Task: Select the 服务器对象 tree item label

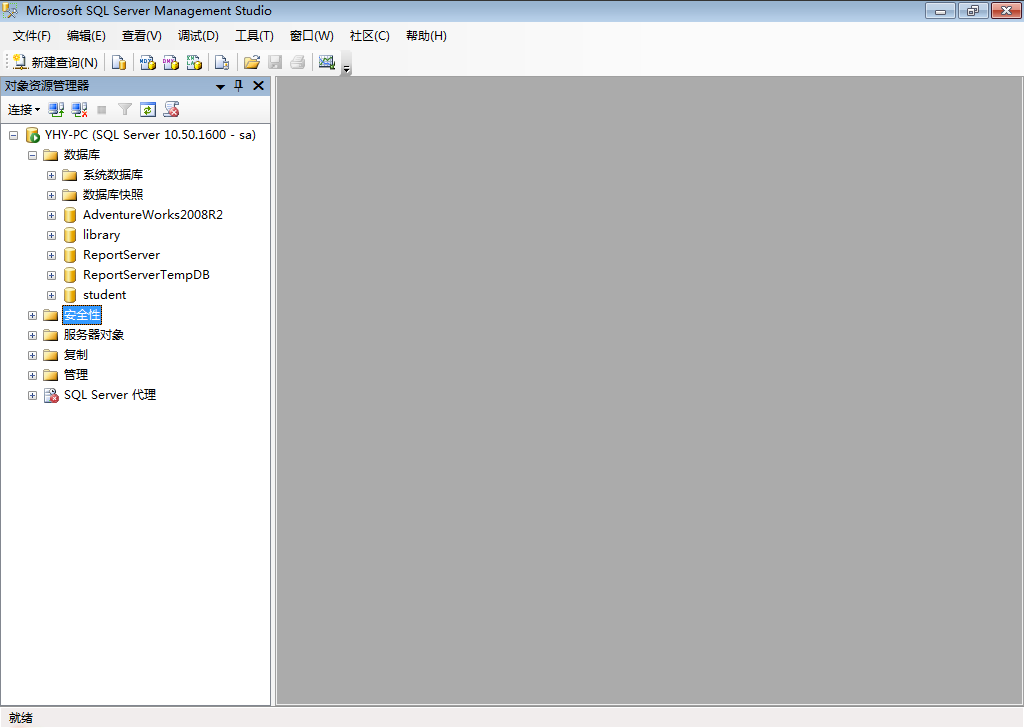Action: click(93, 335)
